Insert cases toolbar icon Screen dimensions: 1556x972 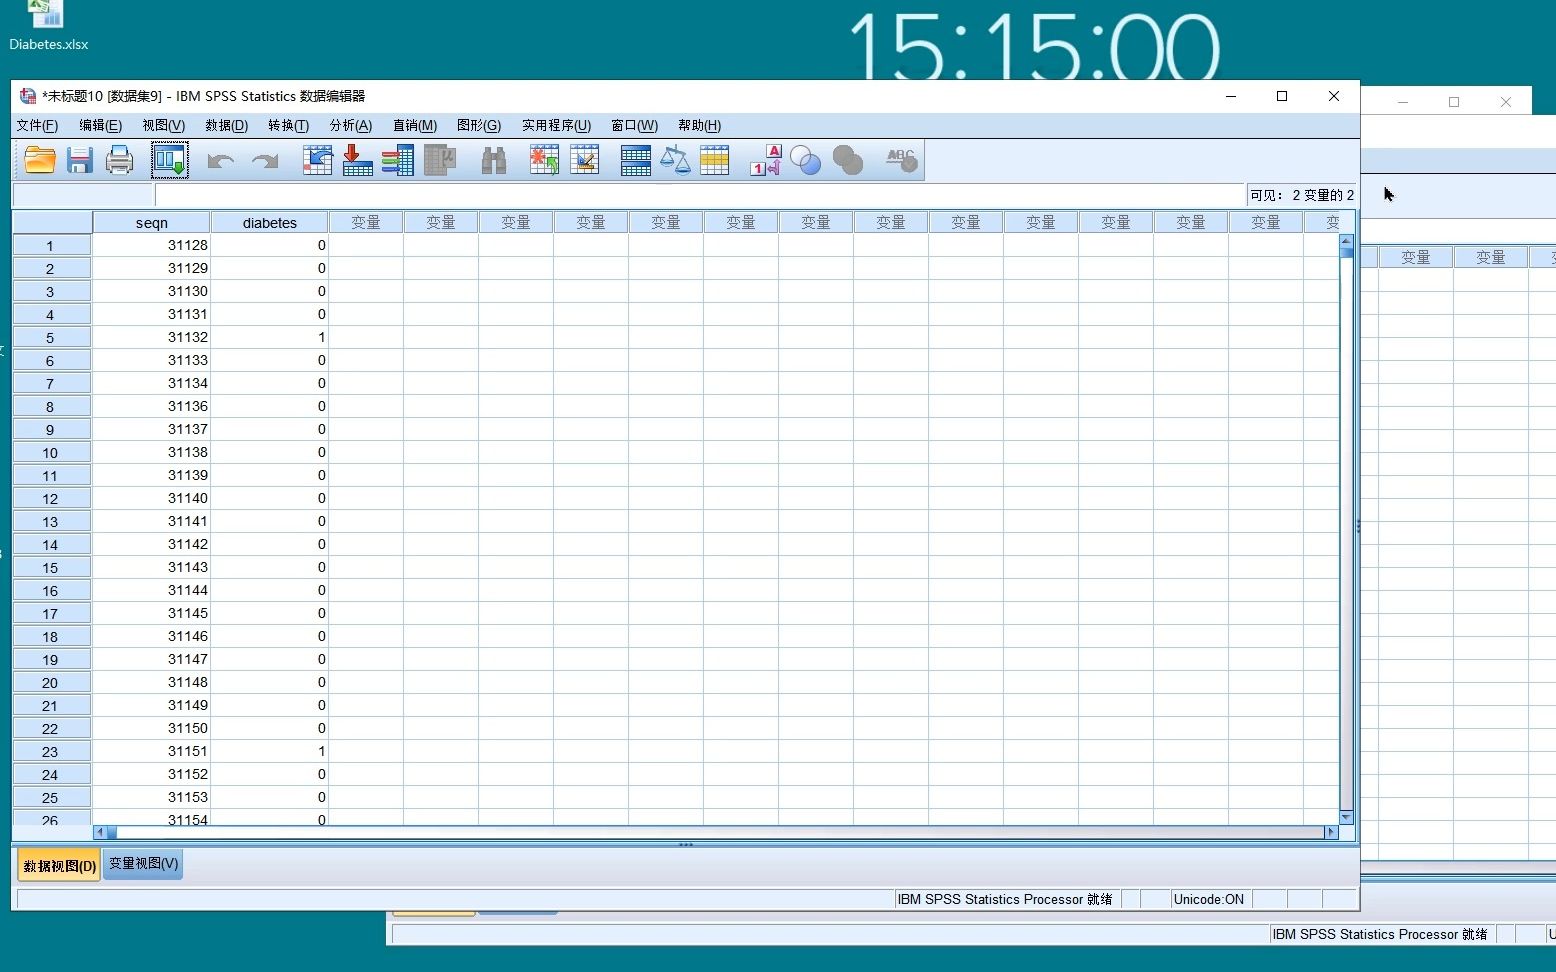pyautogui.click(x=544, y=160)
